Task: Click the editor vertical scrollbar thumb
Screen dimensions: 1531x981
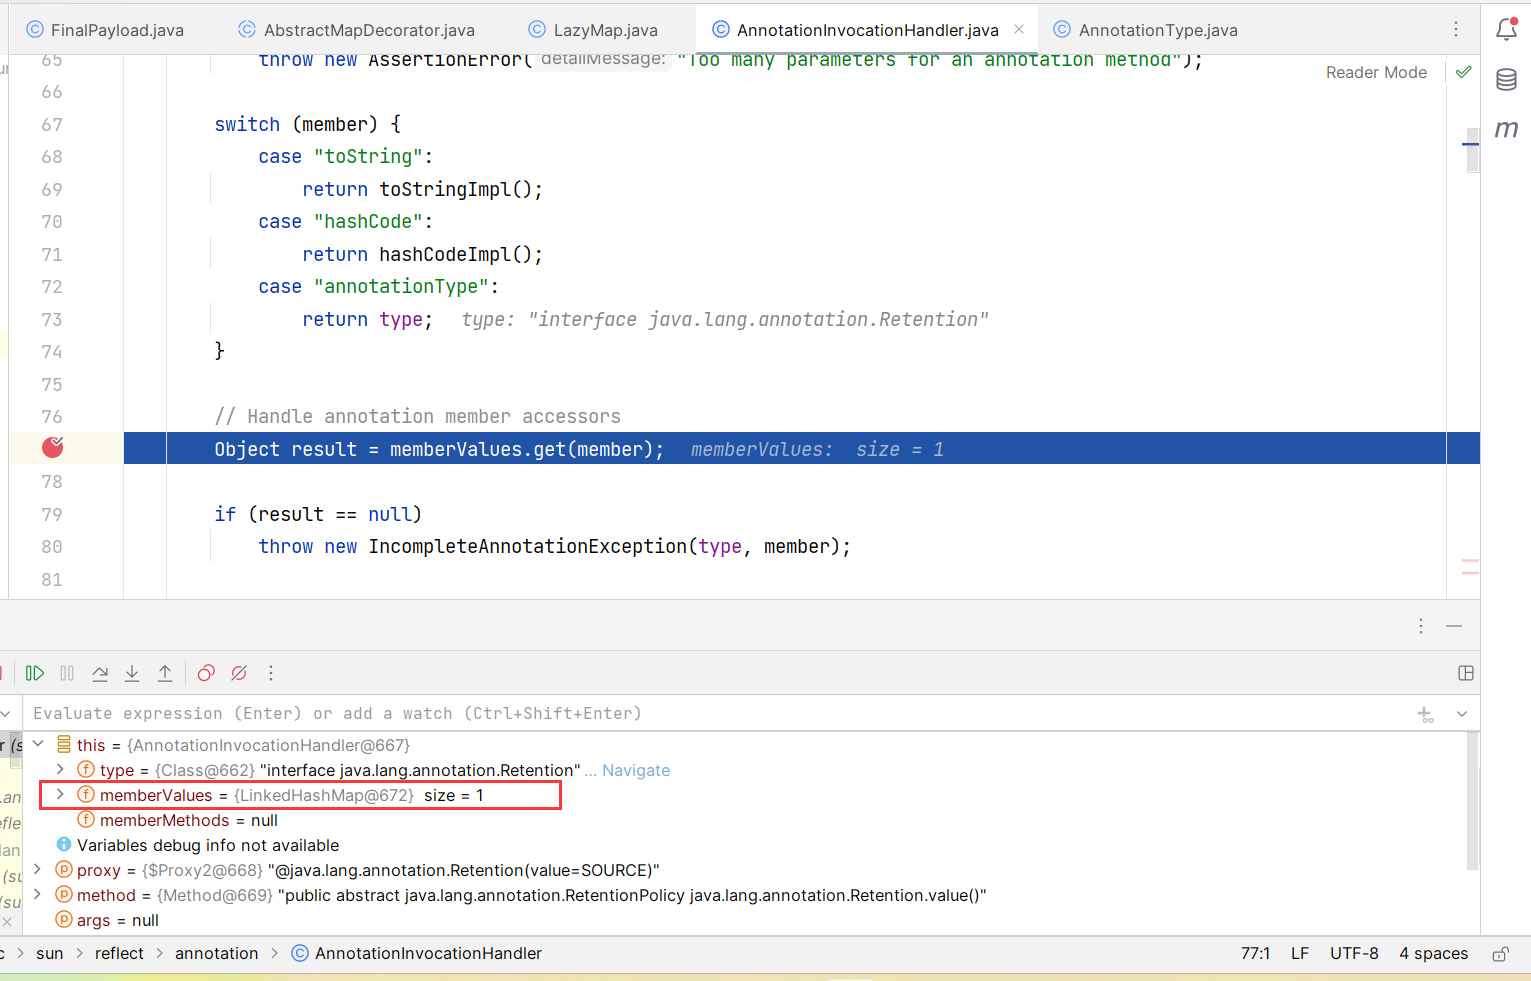Action: tap(1472, 150)
